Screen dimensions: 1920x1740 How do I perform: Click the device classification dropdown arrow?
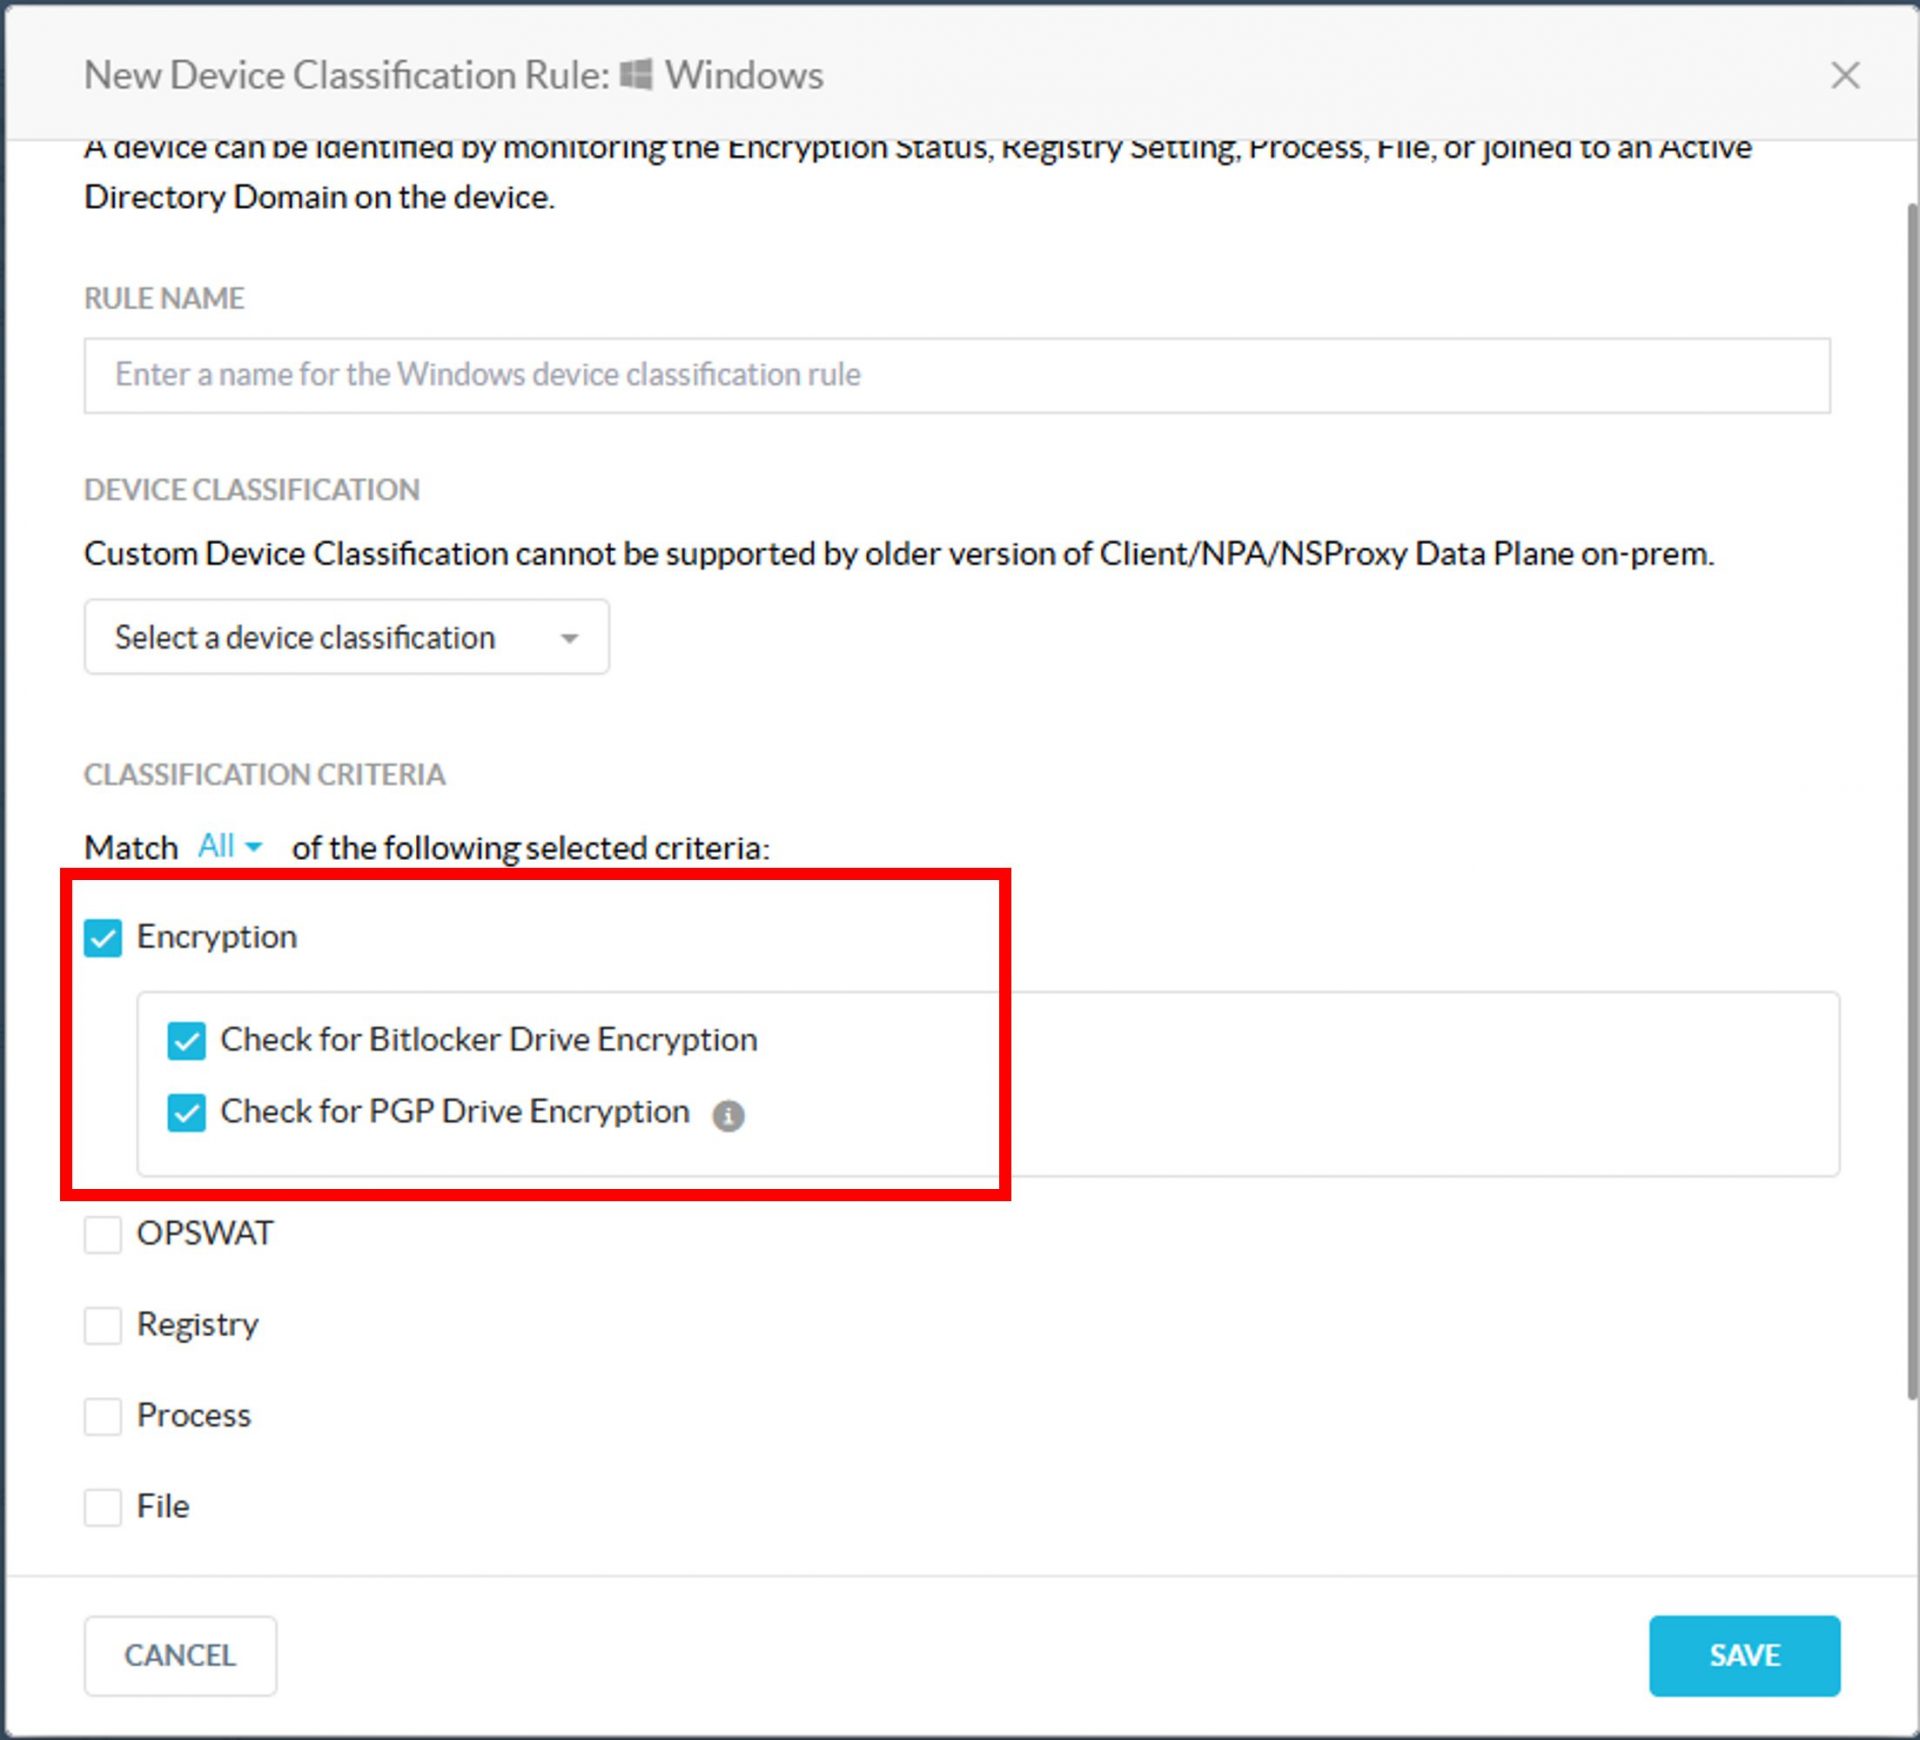[570, 638]
